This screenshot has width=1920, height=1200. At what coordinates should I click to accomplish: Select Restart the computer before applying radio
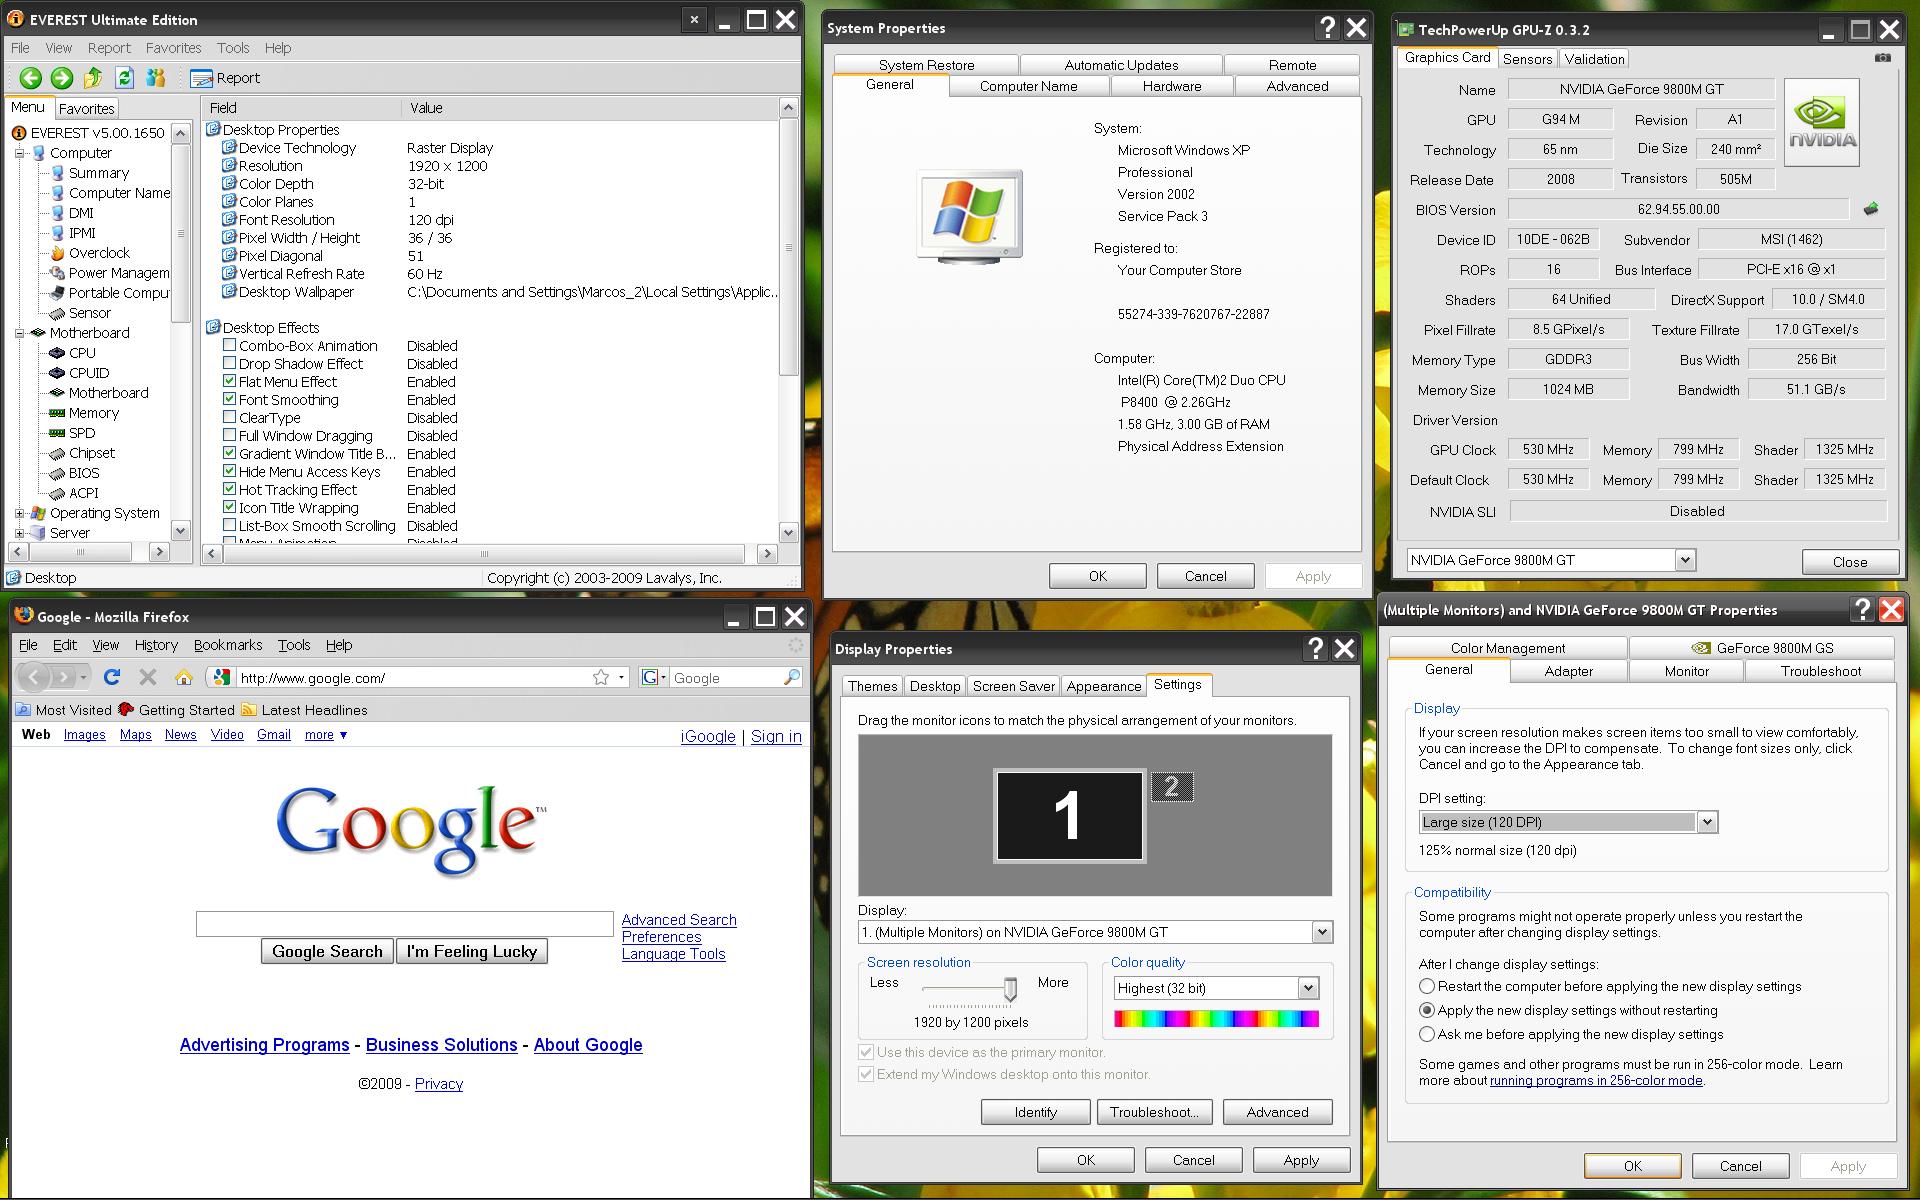click(1427, 986)
